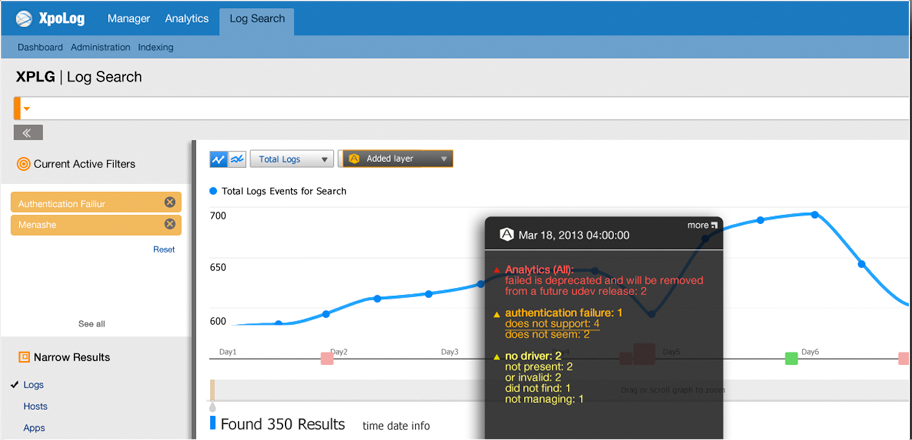Go to Dashboard submenu
The height and width of the screenshot is (440, 912).
click(40, 47)
